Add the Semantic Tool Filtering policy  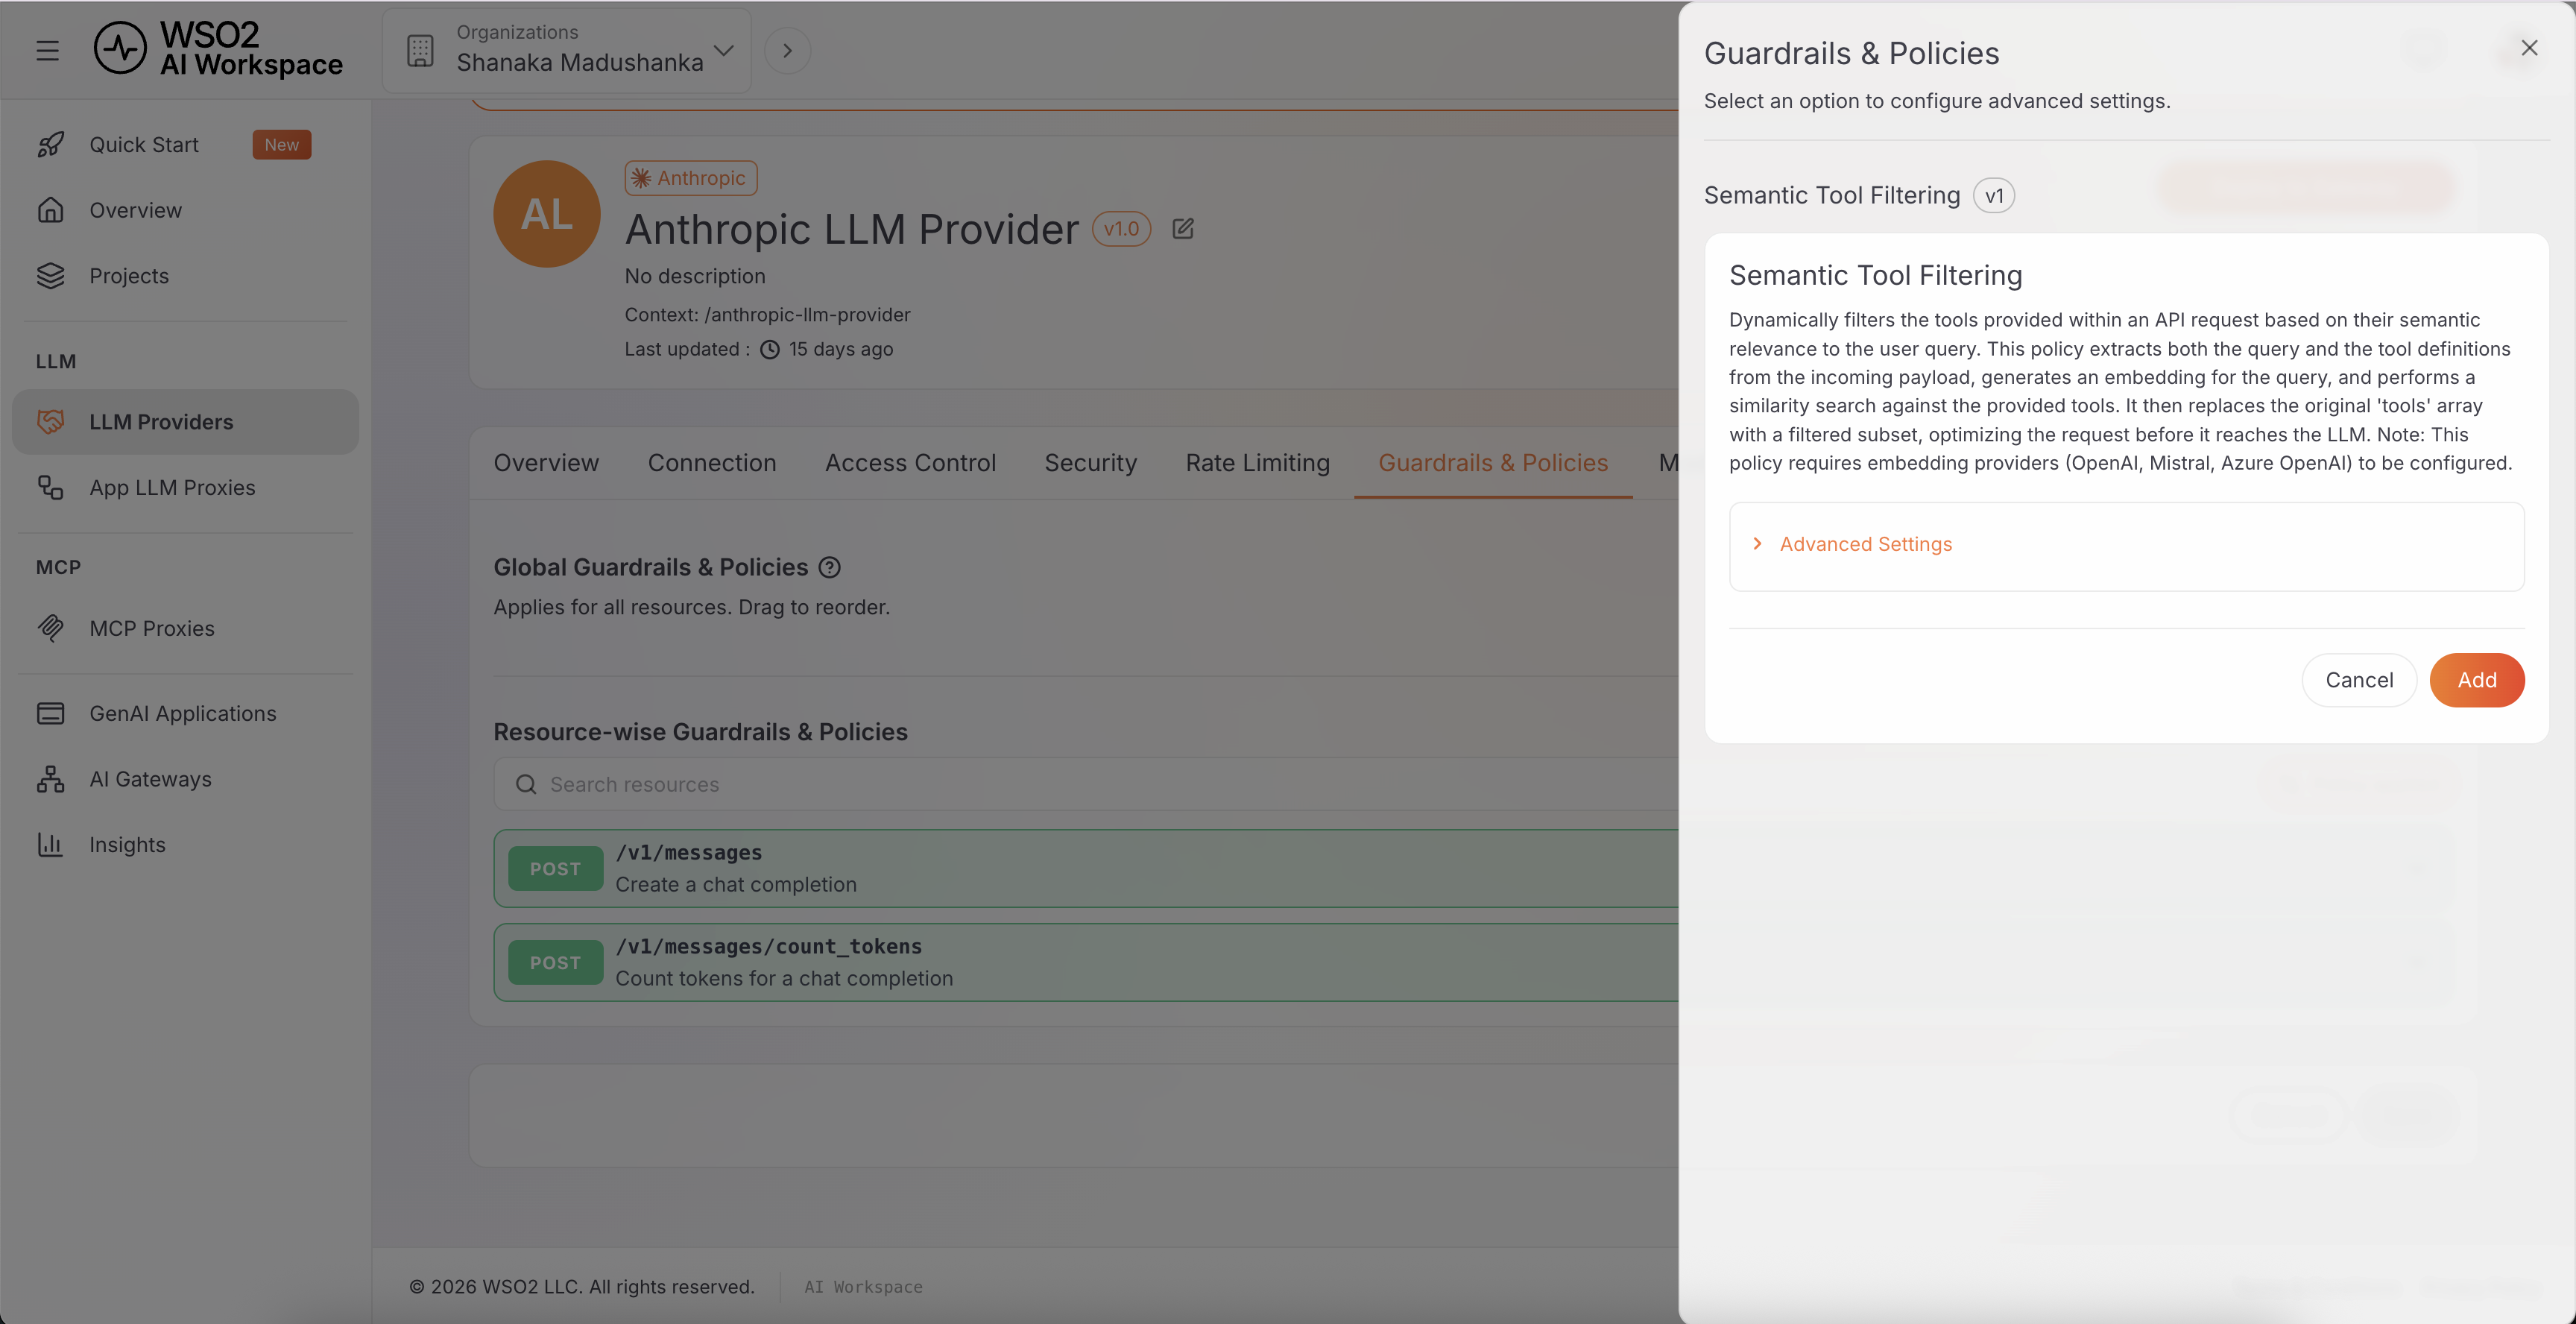point(2476,679)
